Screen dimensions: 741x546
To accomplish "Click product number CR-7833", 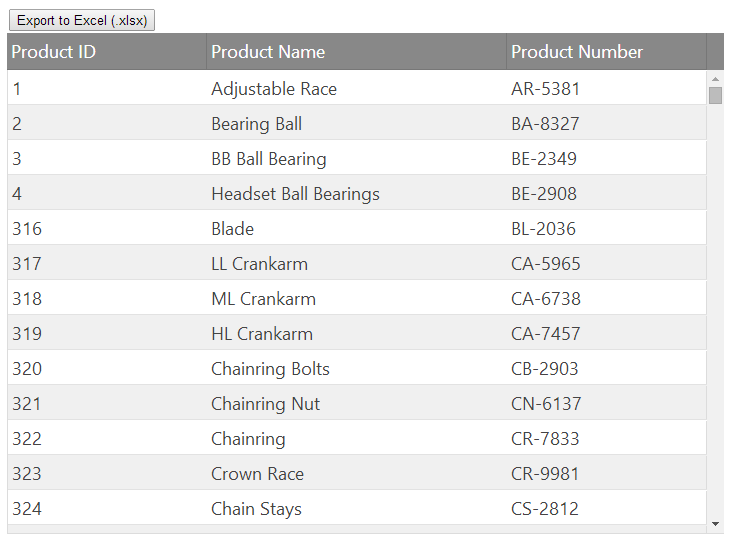I will 545,439.
